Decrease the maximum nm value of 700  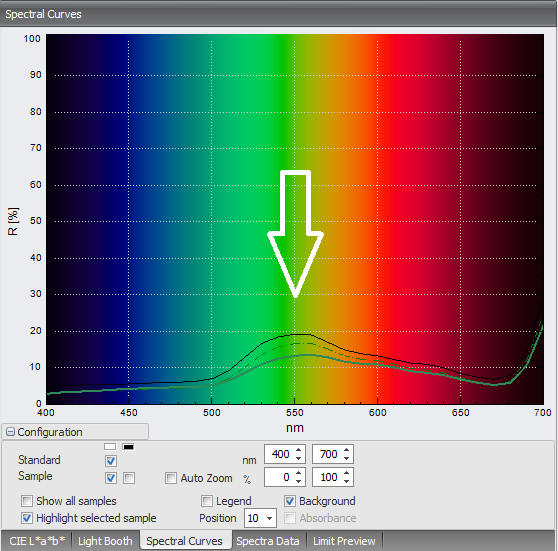(346, 458)
